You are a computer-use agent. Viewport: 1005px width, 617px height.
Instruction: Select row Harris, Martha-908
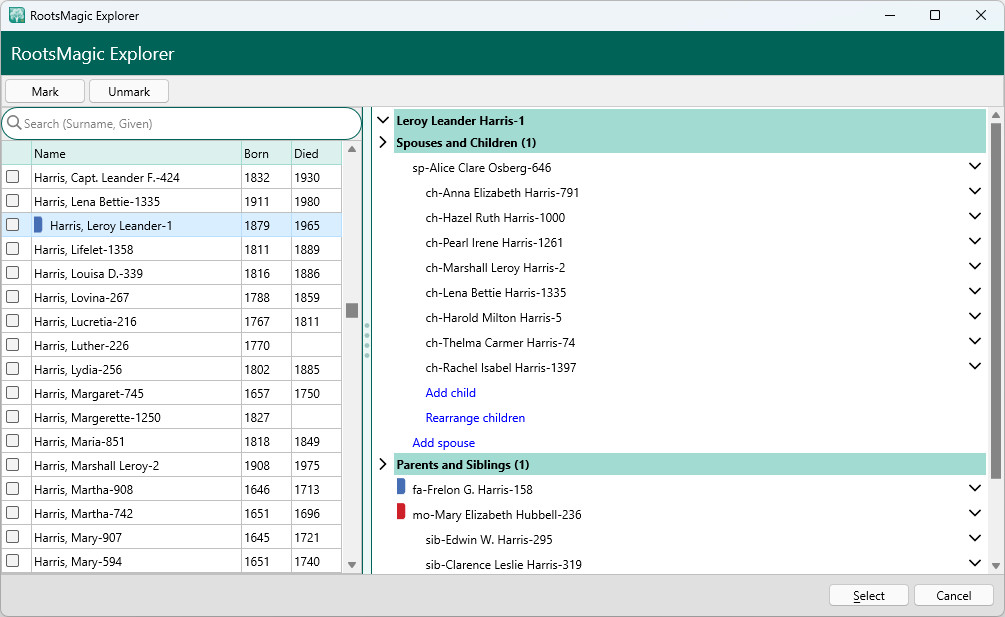coord(172,489)
